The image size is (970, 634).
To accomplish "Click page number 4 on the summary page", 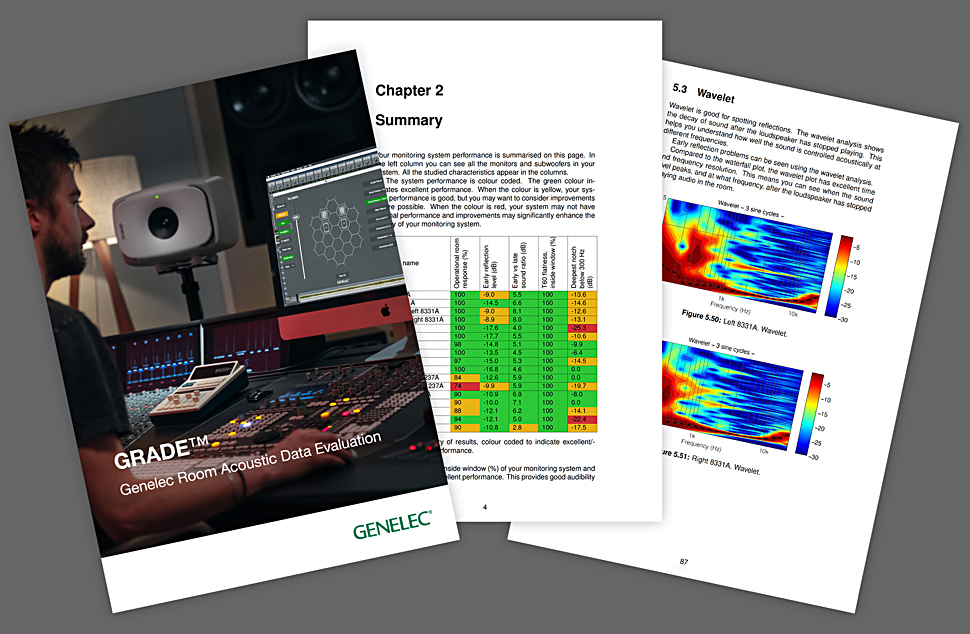I will coord(484,507).
